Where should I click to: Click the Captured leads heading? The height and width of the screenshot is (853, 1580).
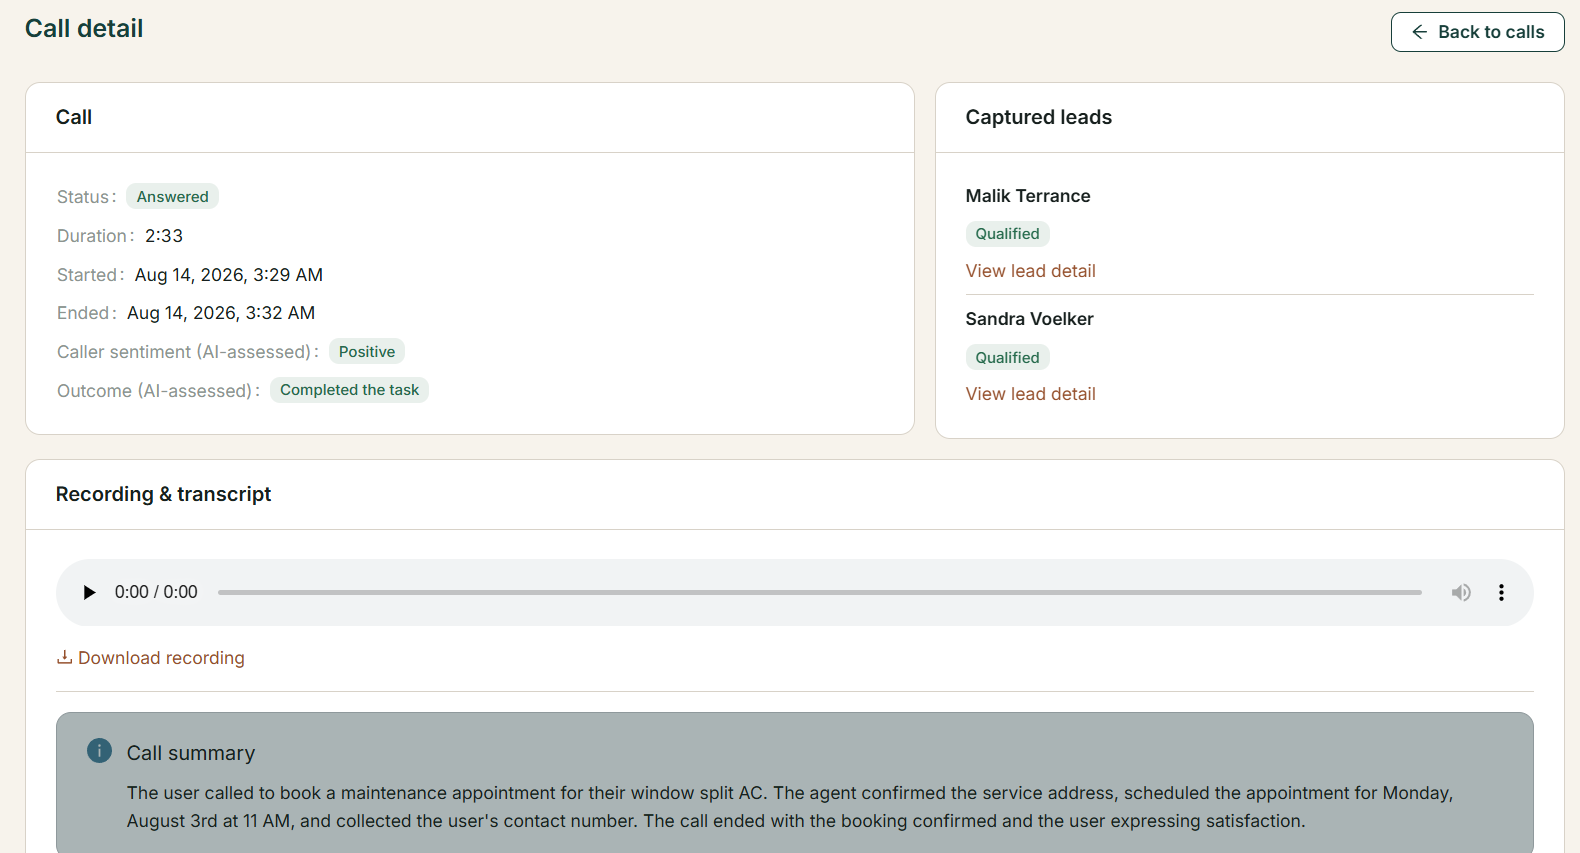click(1038, 117)
